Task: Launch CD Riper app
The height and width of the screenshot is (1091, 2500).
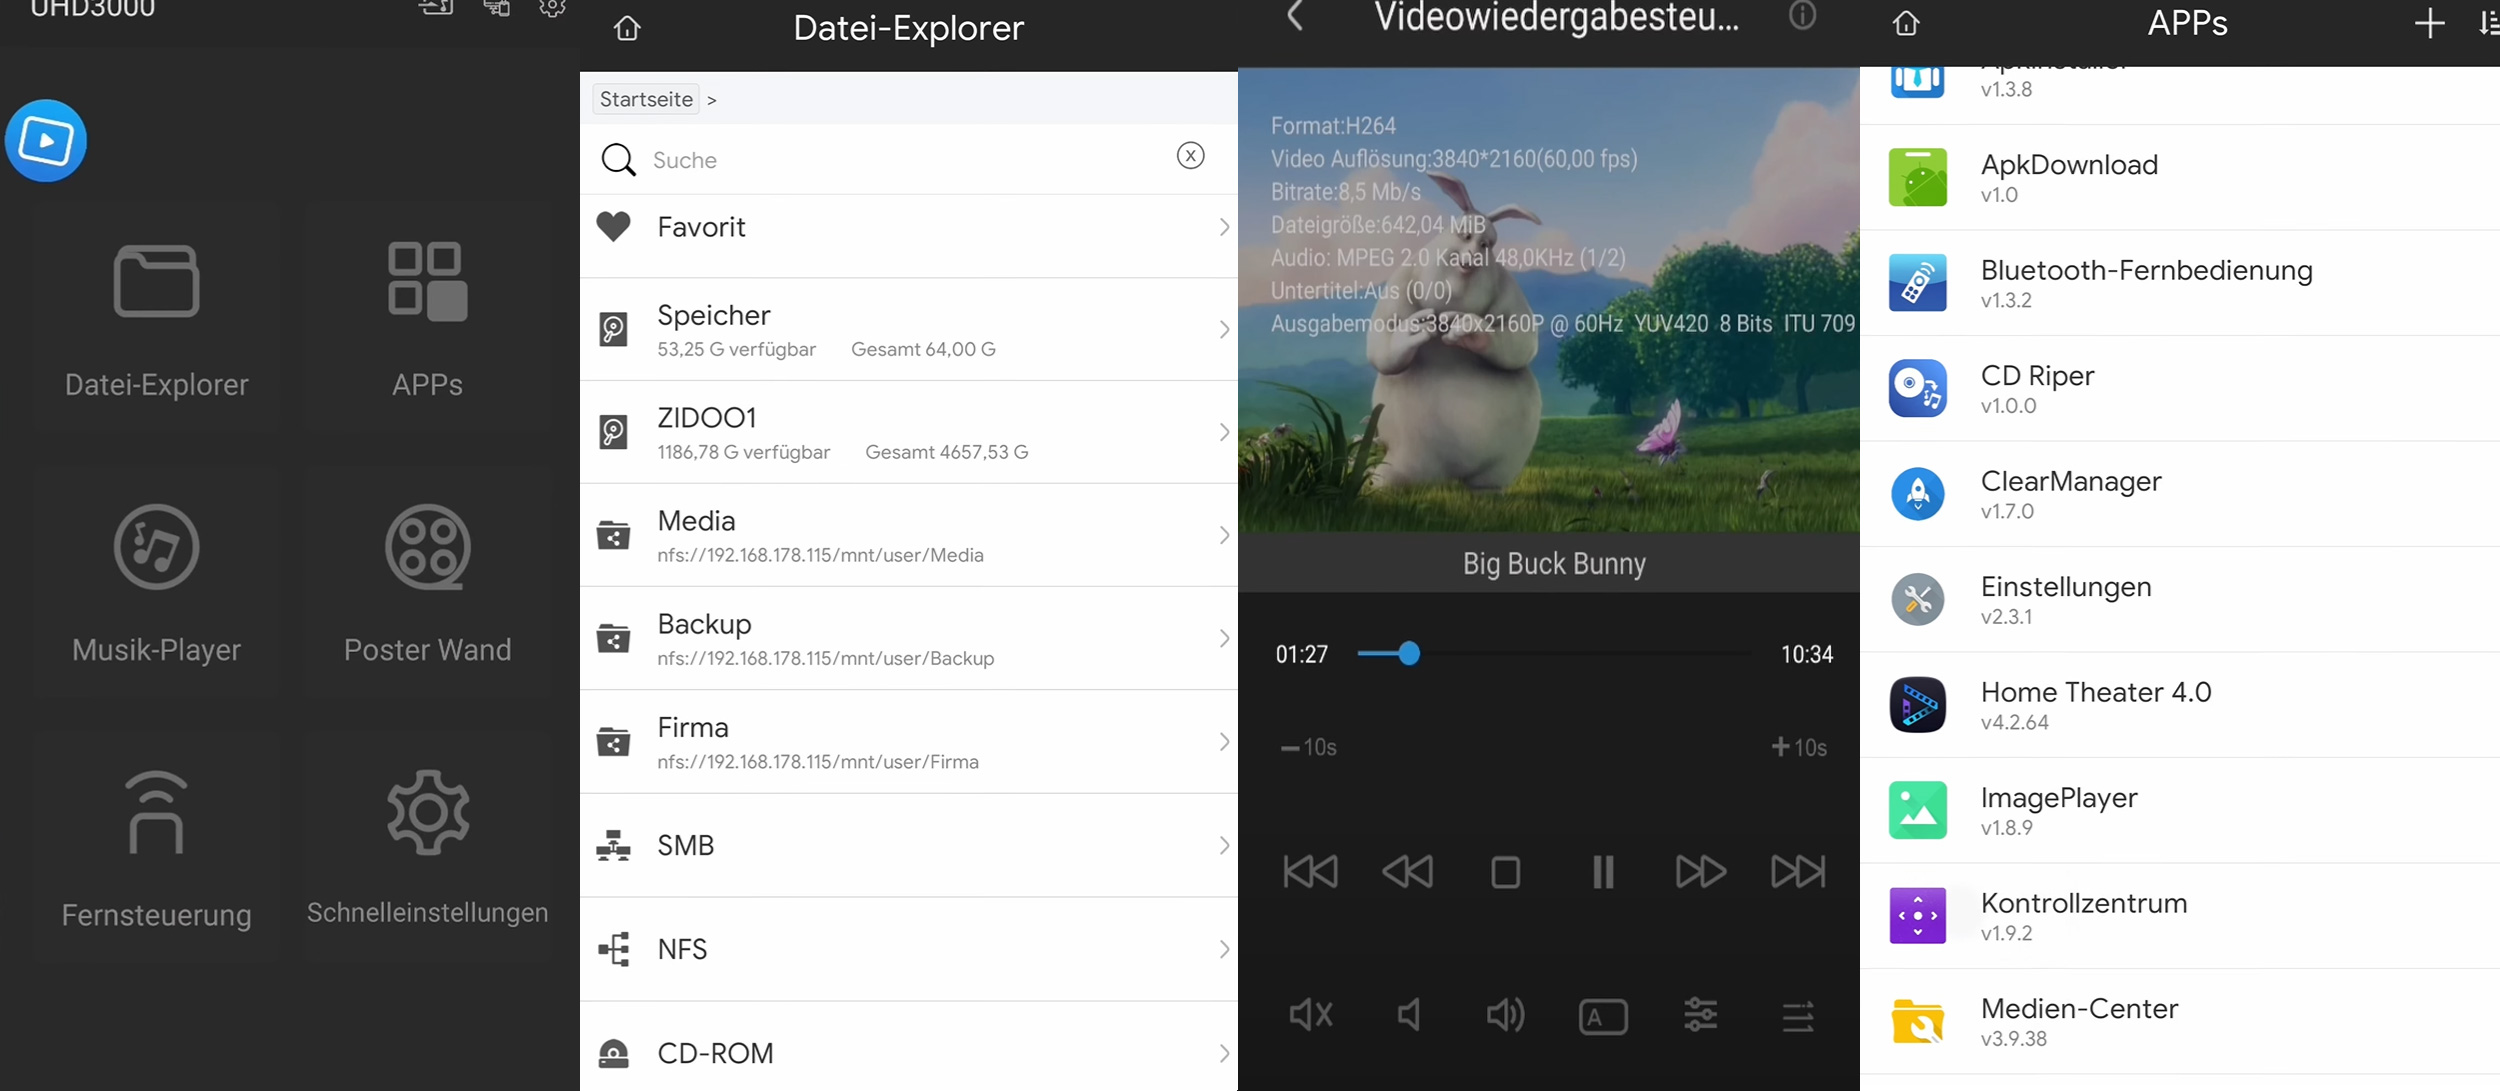Action: tap(2180, 389)
